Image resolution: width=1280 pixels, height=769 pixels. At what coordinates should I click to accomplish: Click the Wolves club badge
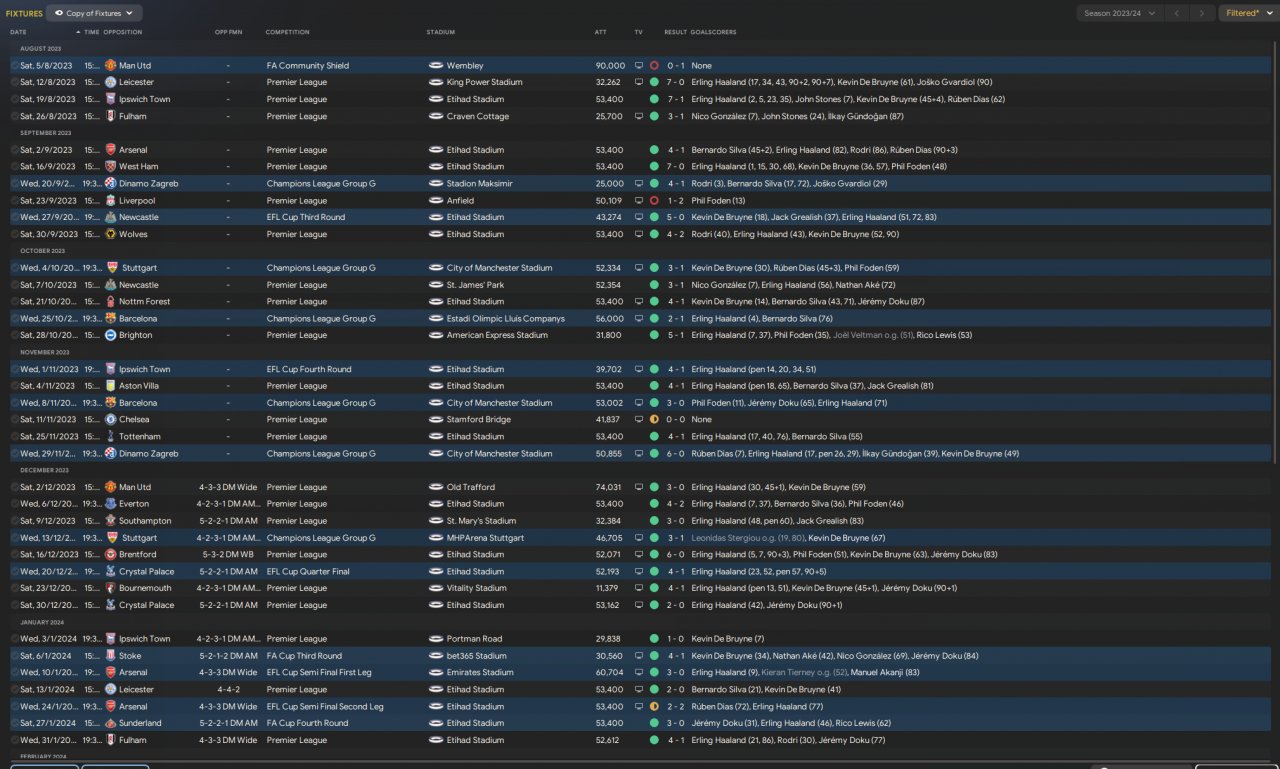[110, 234]
